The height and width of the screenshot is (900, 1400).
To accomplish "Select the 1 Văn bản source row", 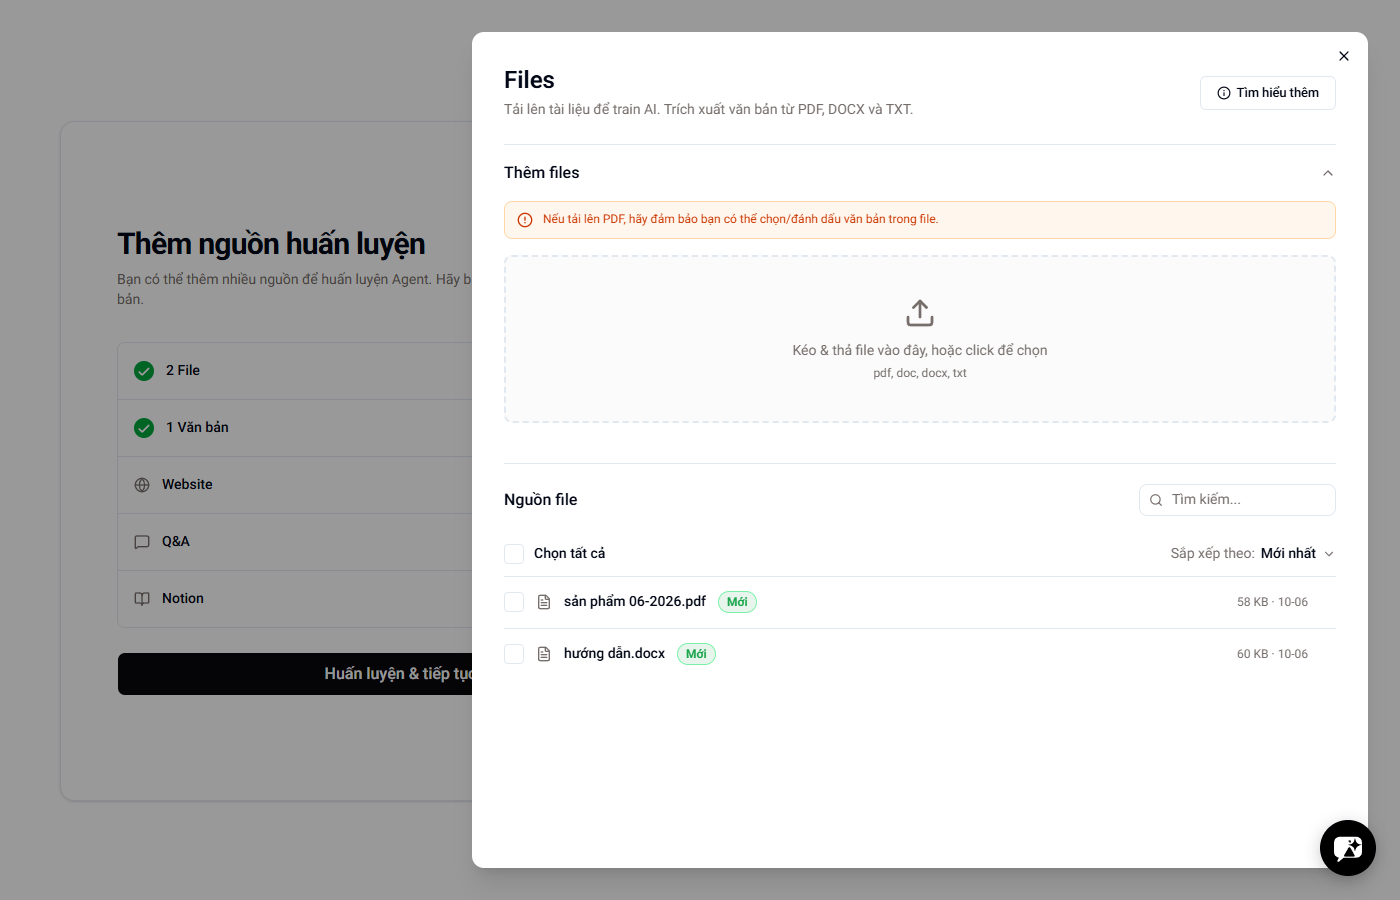I will 295,428.
